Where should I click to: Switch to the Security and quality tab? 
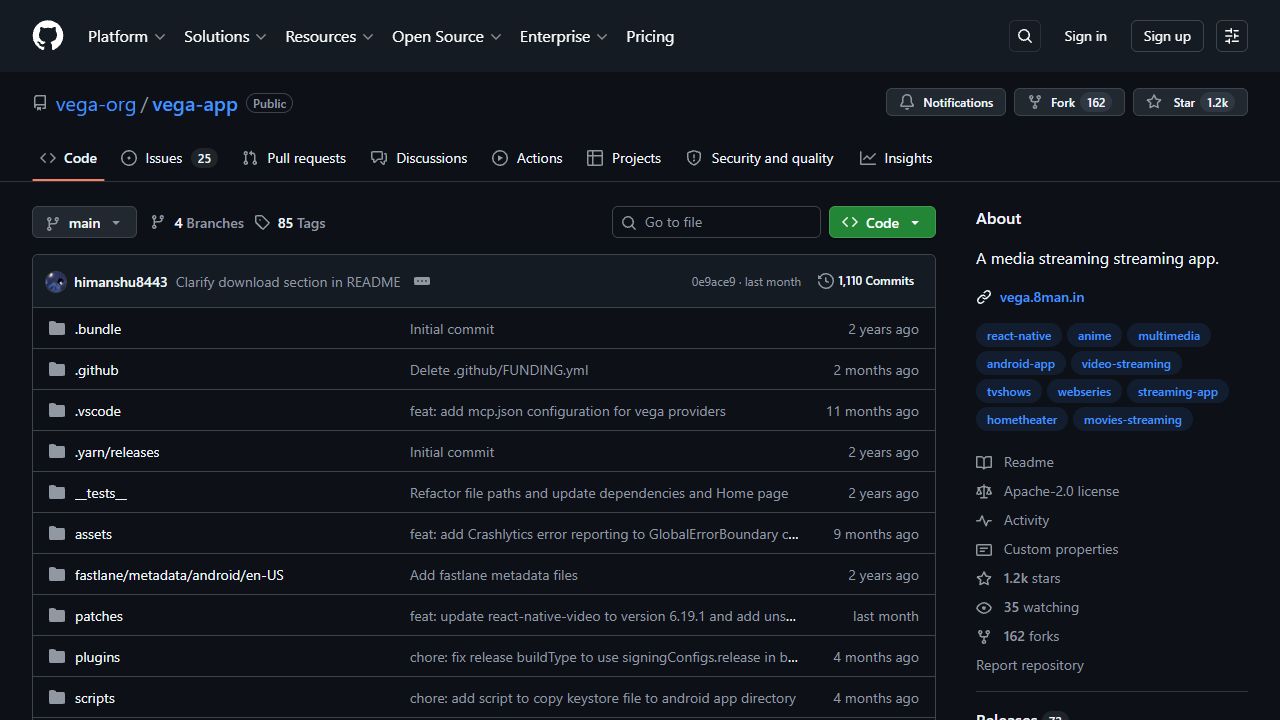pyautogui.click(x=760, y=158)
